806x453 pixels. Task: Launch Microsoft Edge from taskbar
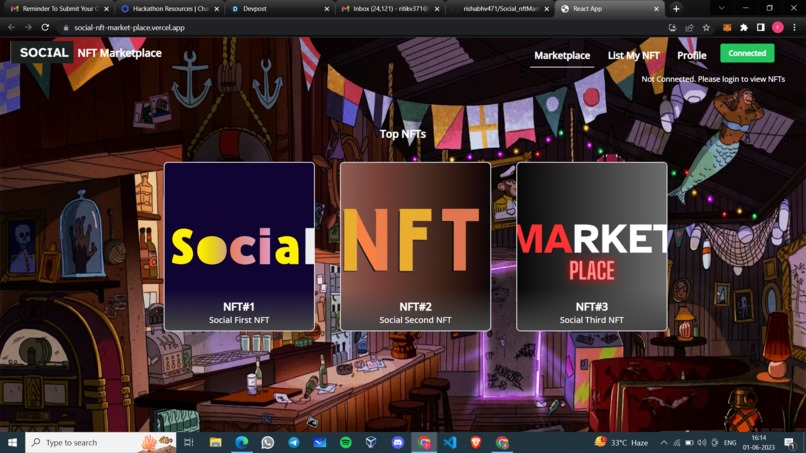(242, 442)
